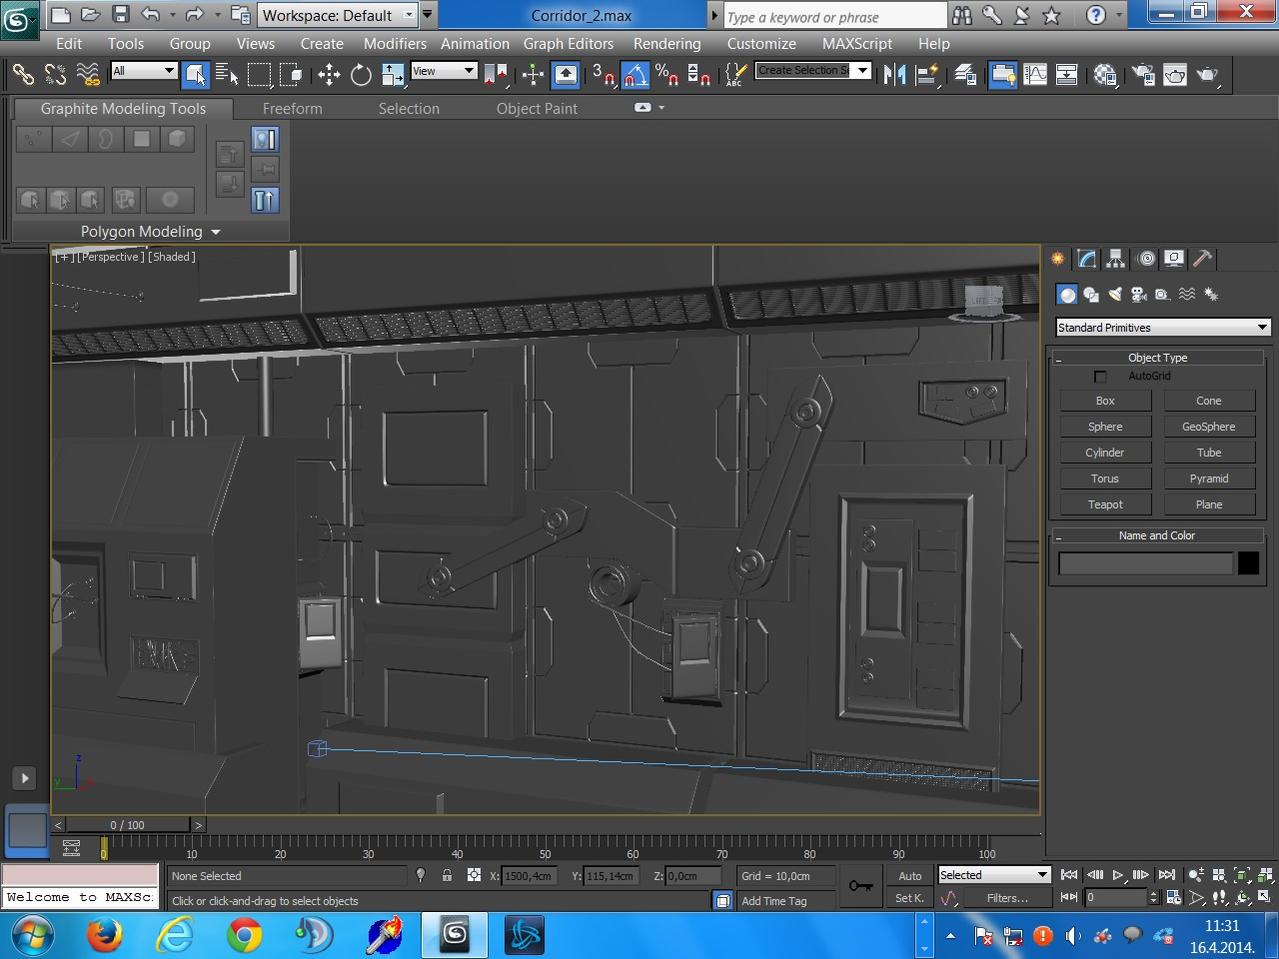Open the Mirror tool
Image resolution: width=1279 pixels, height=959 pixels.
(894, 75)
